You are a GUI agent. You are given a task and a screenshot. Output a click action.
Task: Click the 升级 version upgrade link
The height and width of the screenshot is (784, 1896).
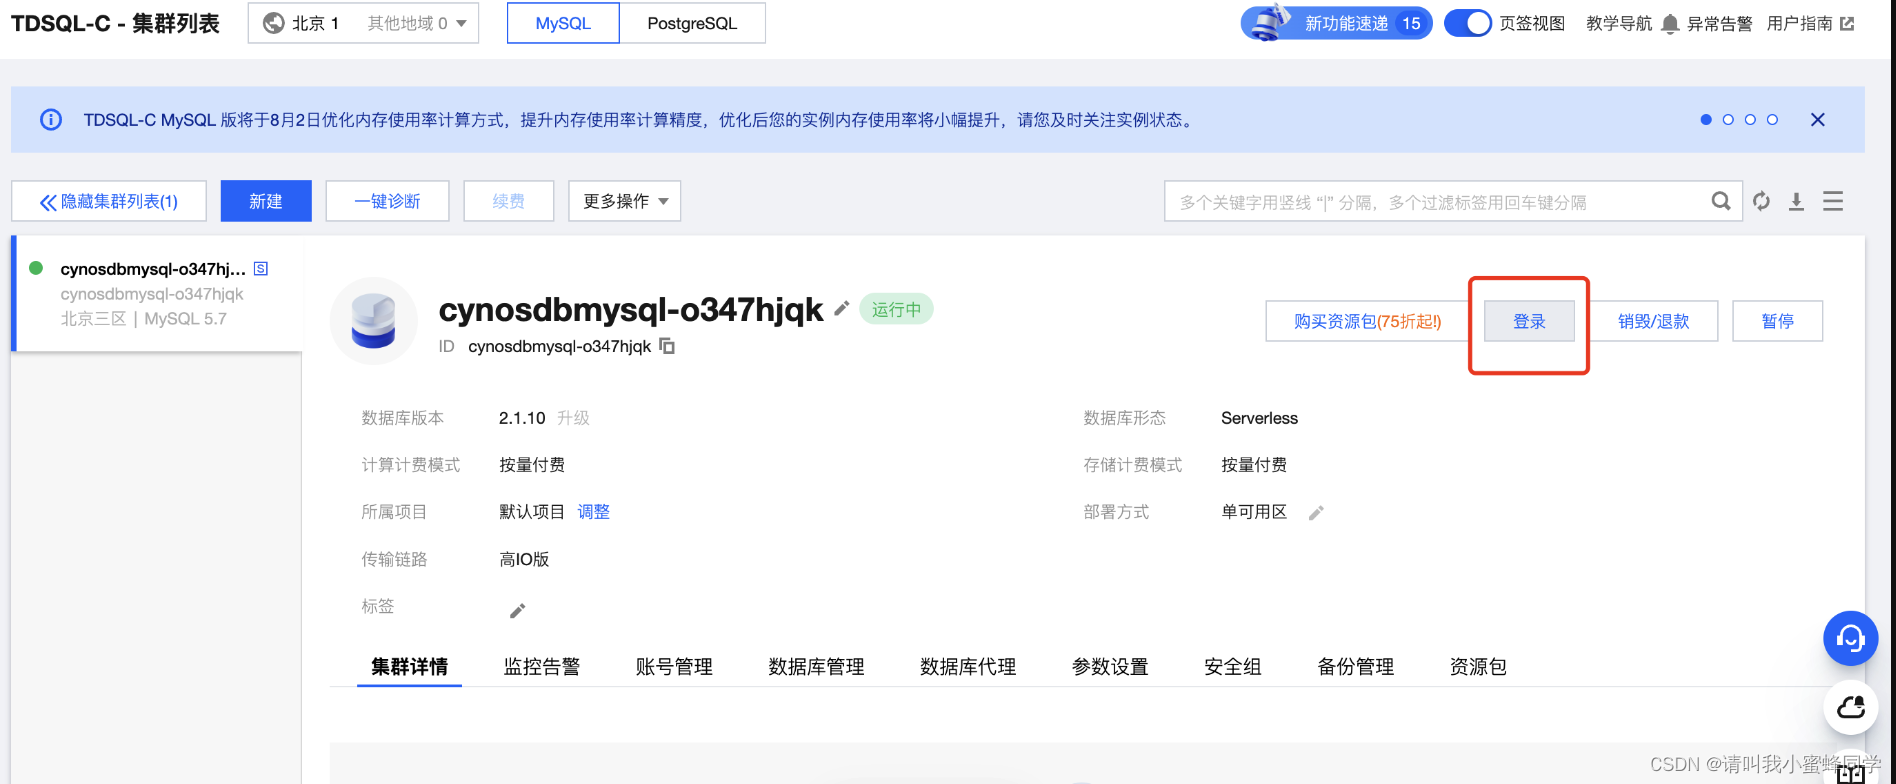574,418
